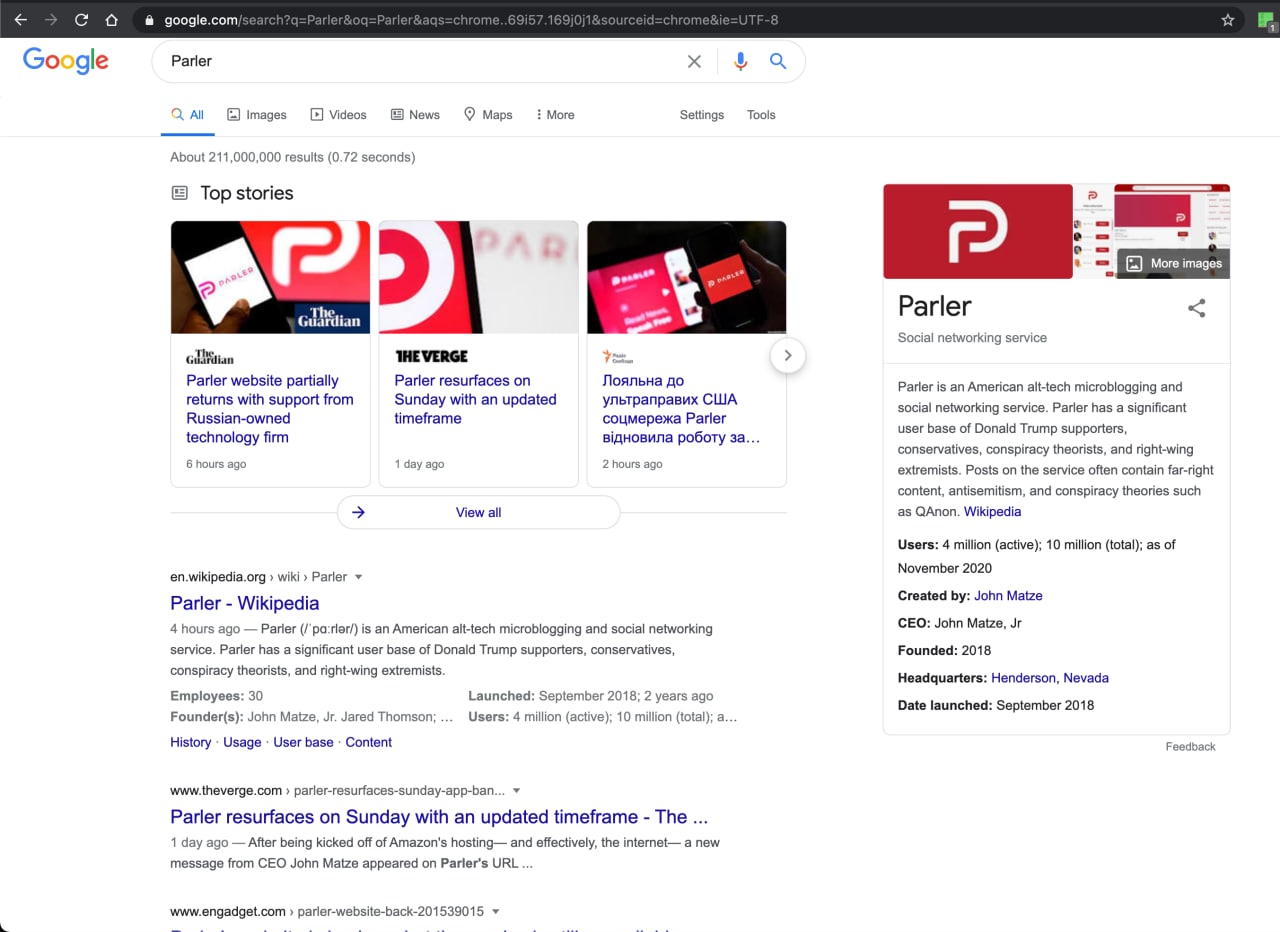1280x932 pixels.
Task: Submit search with the magnifier icon
Action: click(778, 61)
